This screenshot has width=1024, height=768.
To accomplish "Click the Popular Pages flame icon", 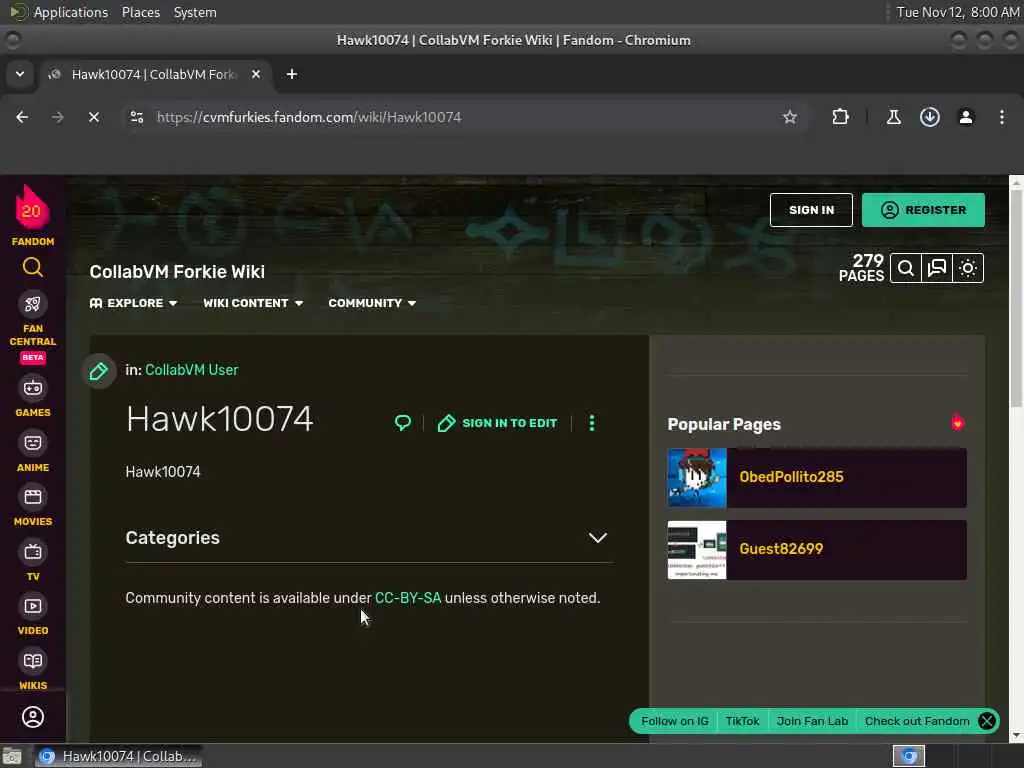I will tap(957, 423).
